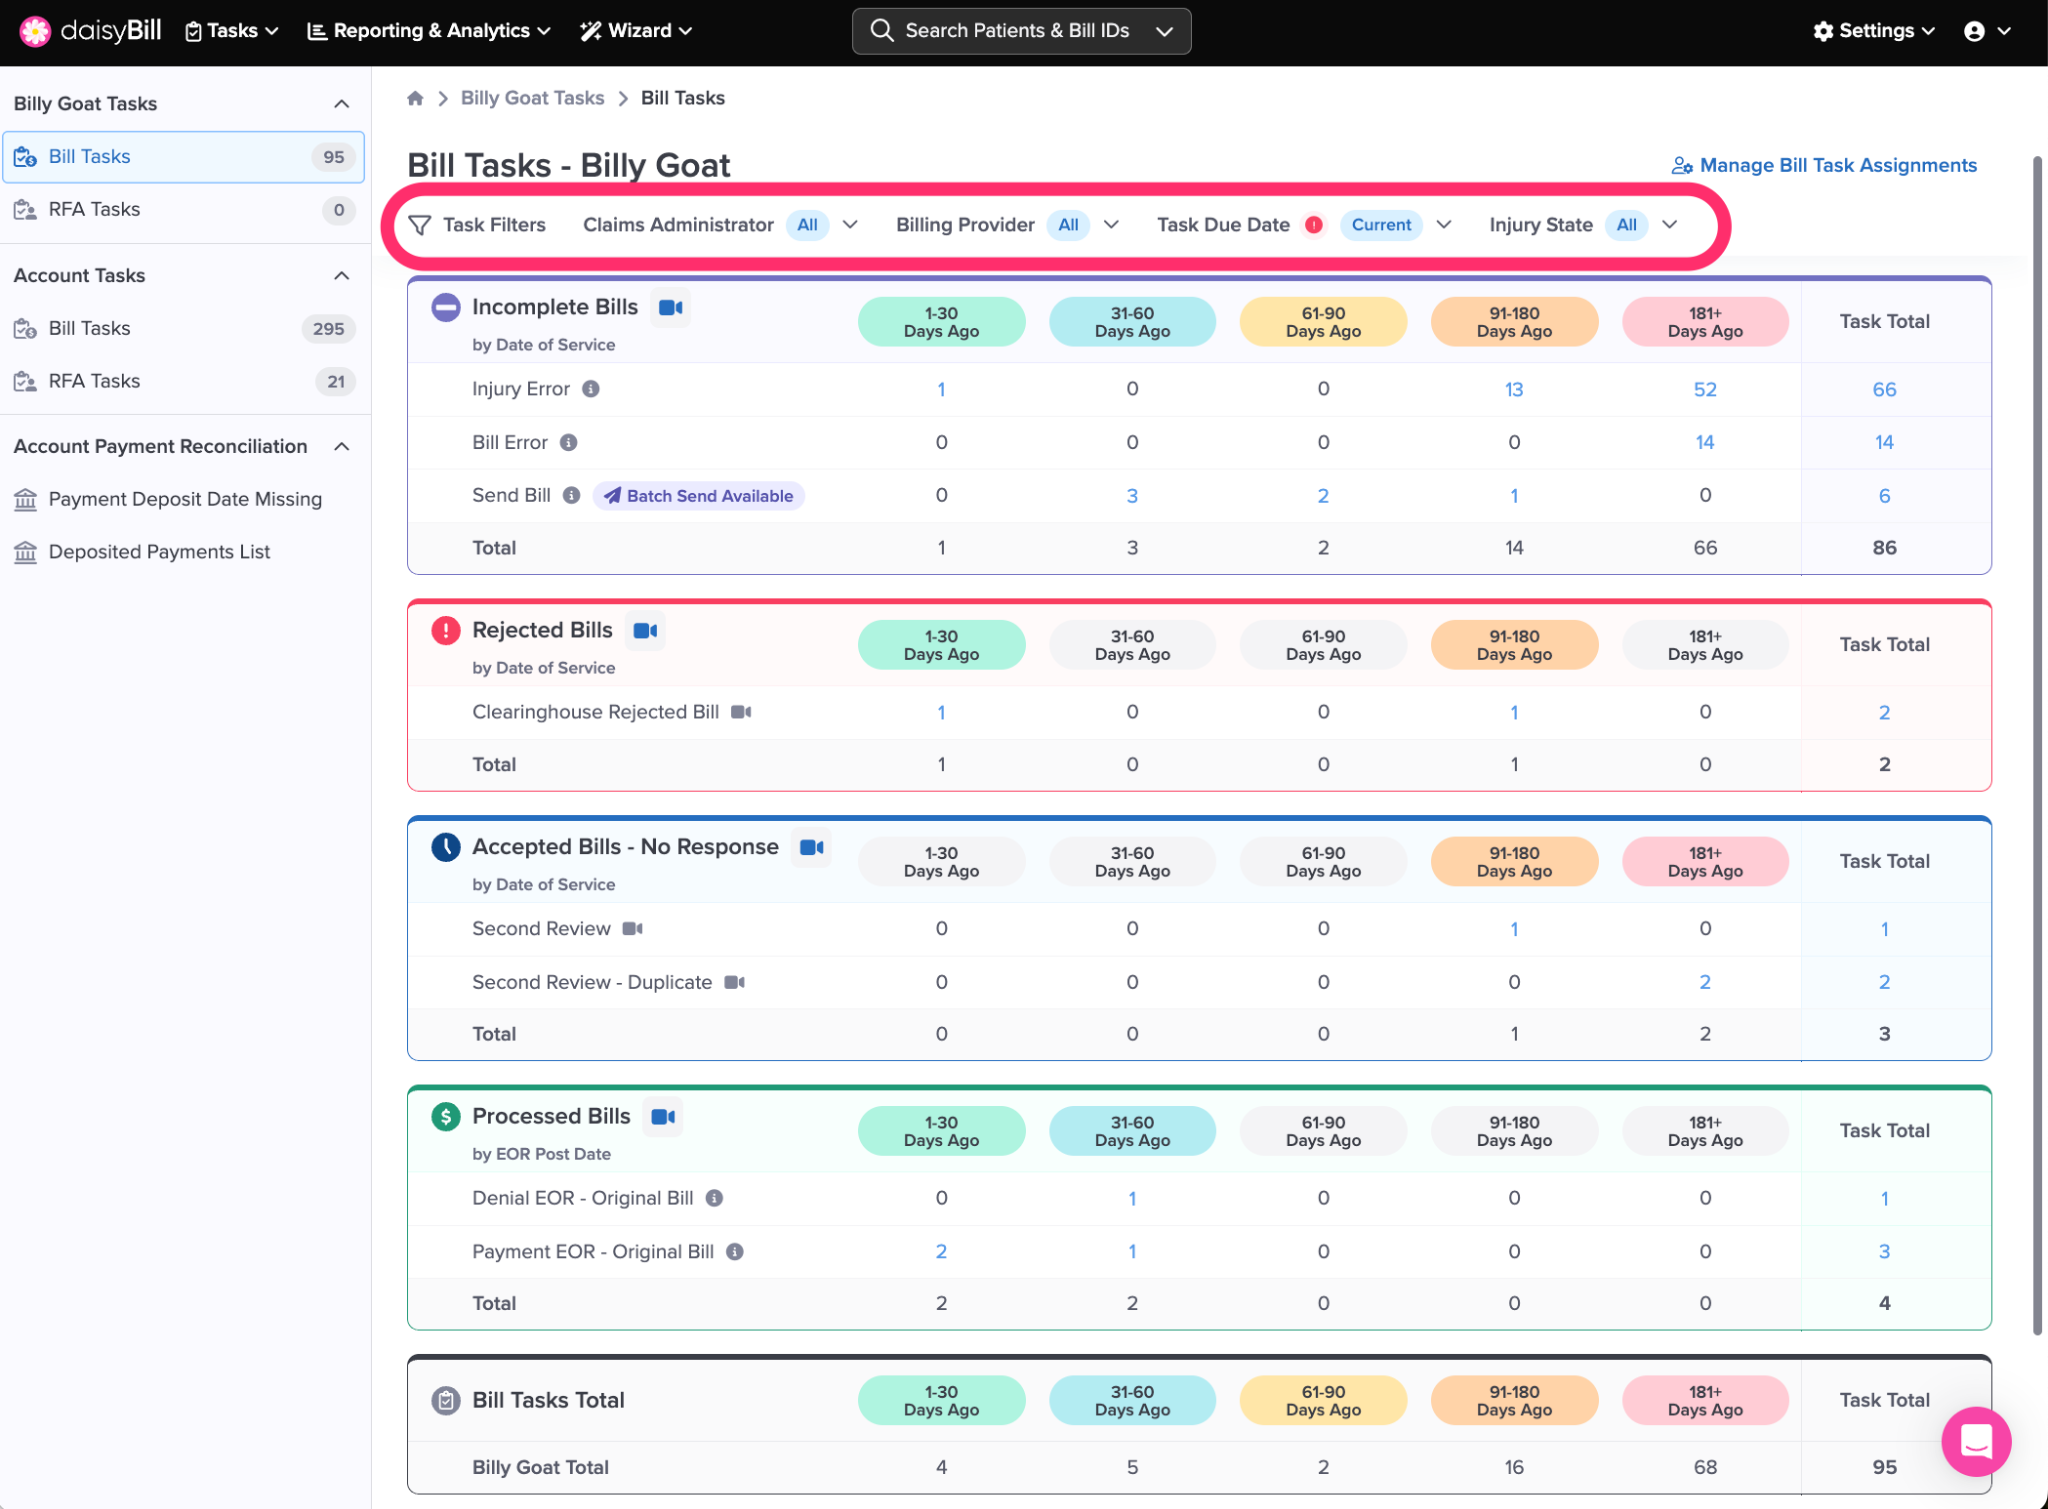Click the video icon beside Incomplete Bills
The width and height of the screenshot is (2048, 1509).
671,308
